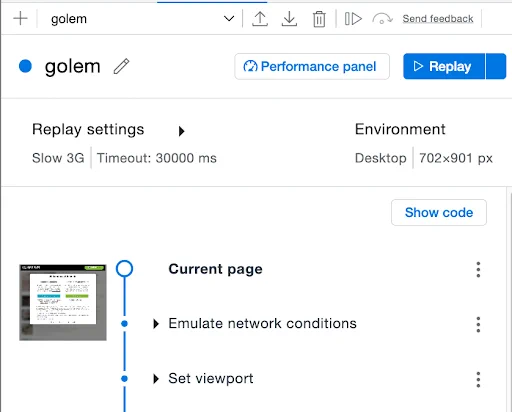Click the Show code button
512x412 pixels.
439,212
